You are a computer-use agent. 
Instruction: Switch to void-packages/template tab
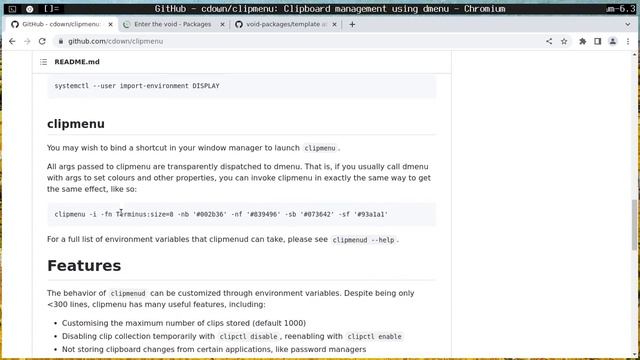pyautogui.click(x=286, y=24)
